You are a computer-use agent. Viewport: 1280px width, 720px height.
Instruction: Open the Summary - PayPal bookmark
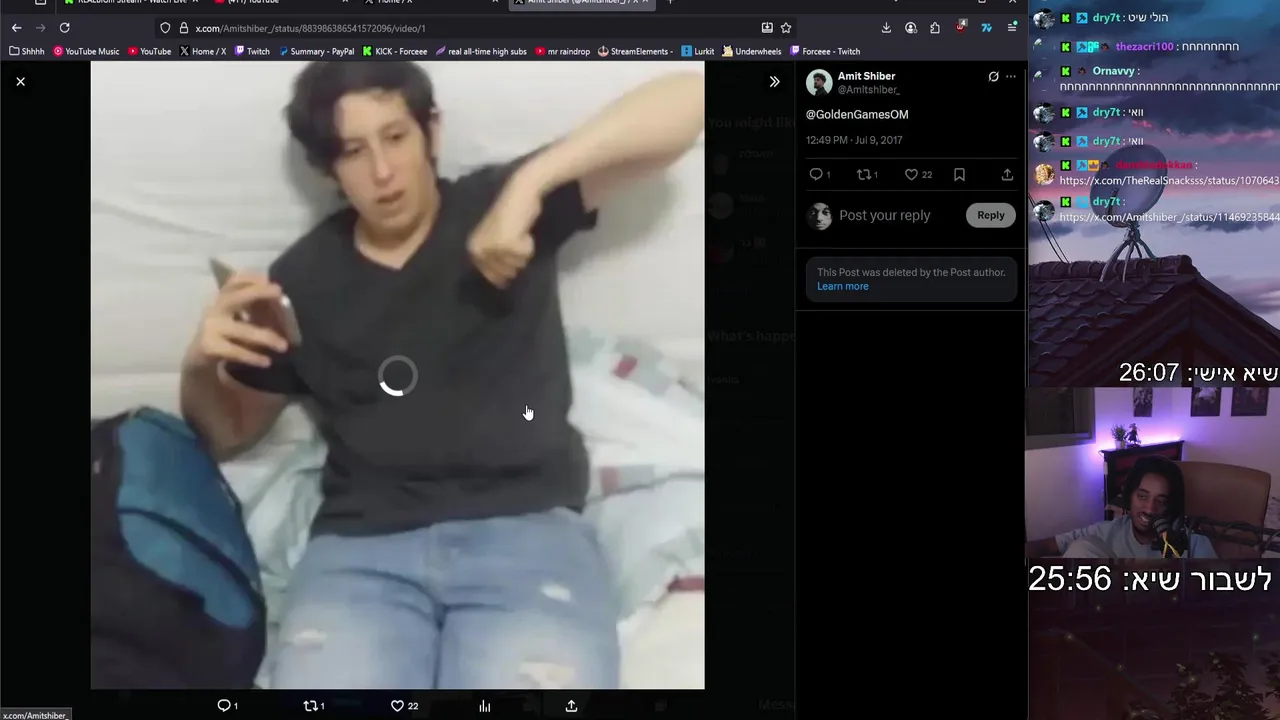(x=316, y=51)
